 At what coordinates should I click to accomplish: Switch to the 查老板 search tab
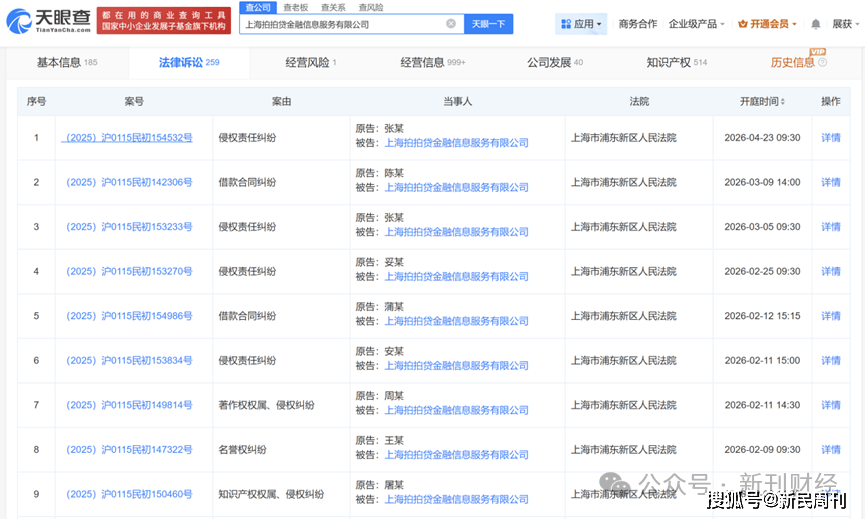[x=297, y=7]
